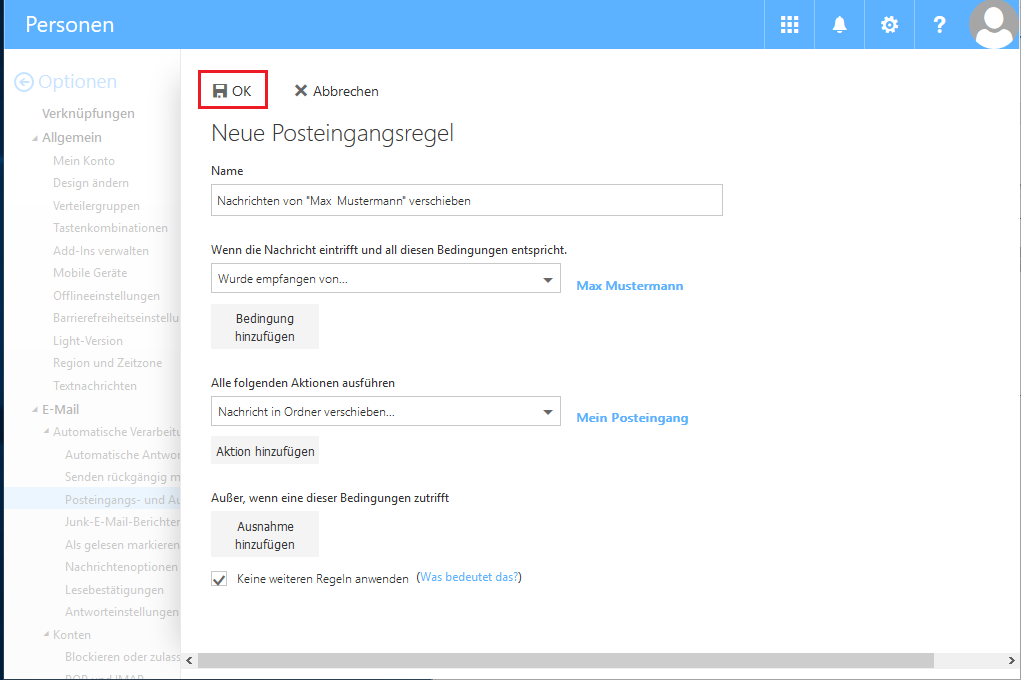Open the settings gear icon
The width and height of the screenshot is (1021, 680).
tap(889, 24)
